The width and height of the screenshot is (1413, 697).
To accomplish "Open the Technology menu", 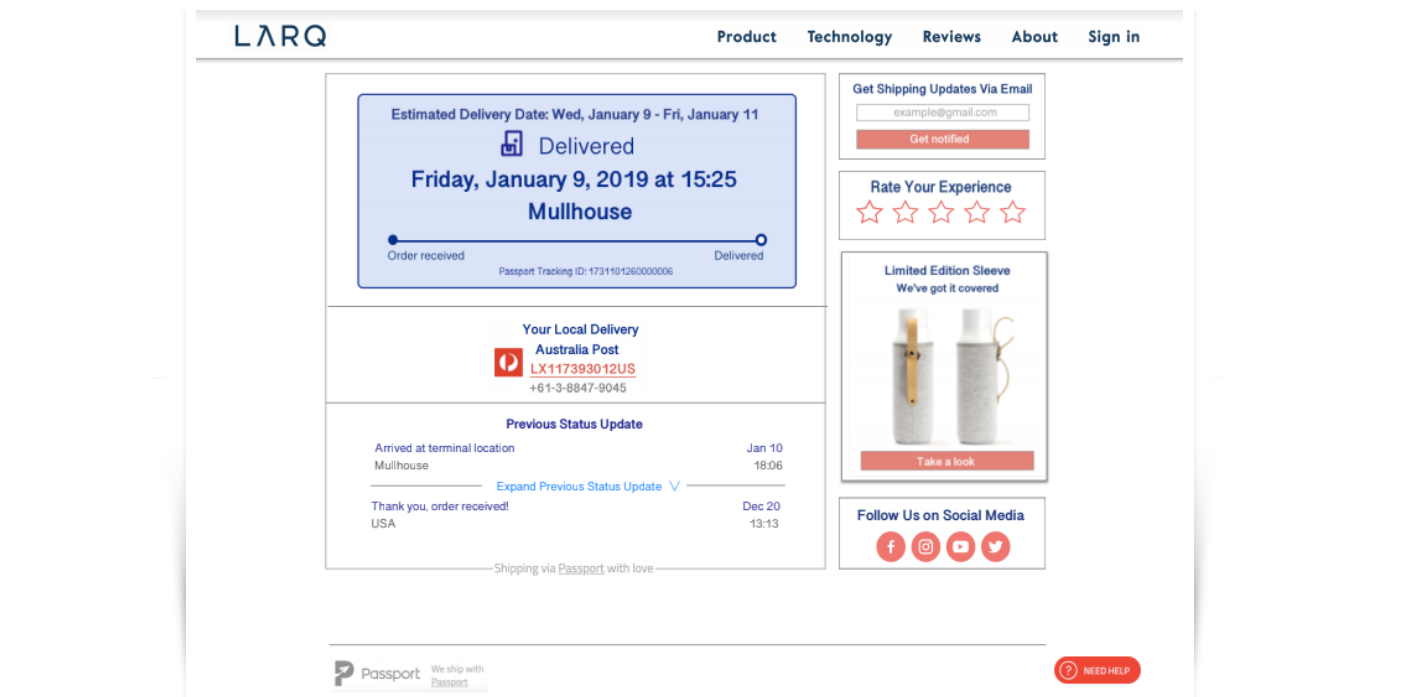I will coord(849,37).
